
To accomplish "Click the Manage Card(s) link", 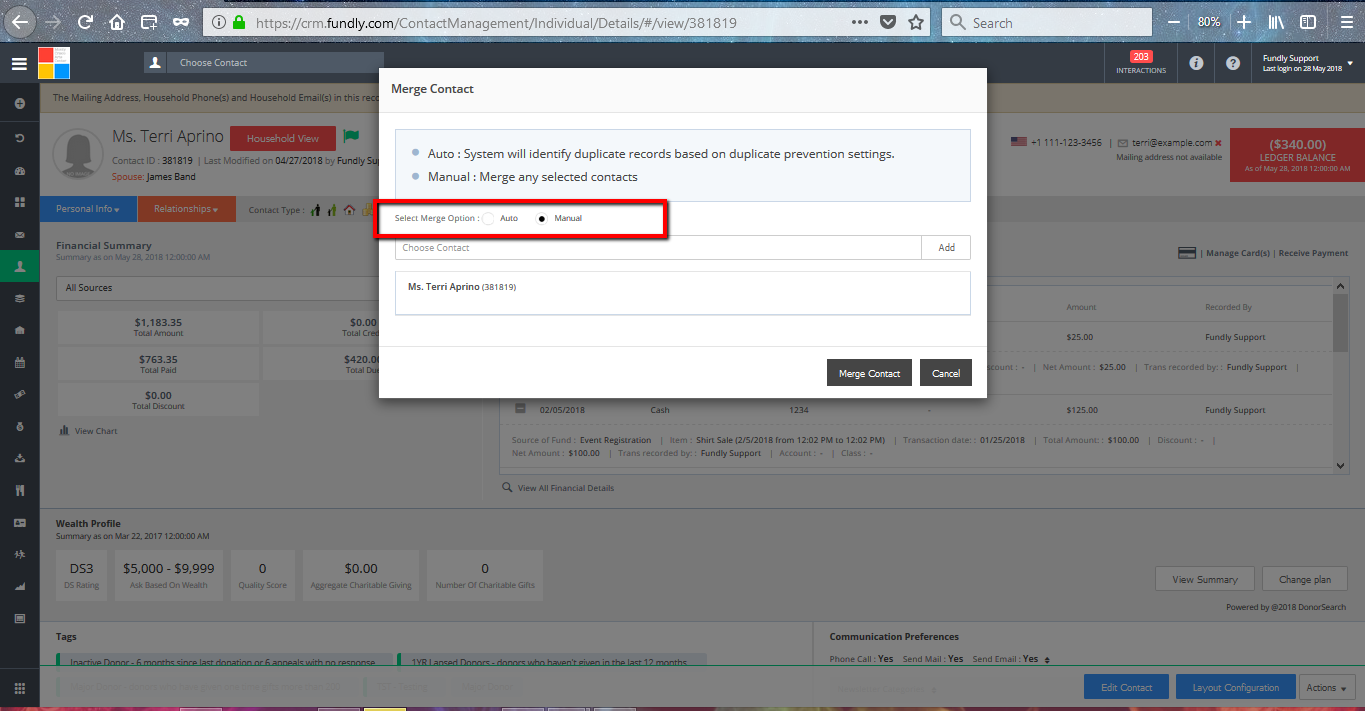I will 1238,253.
